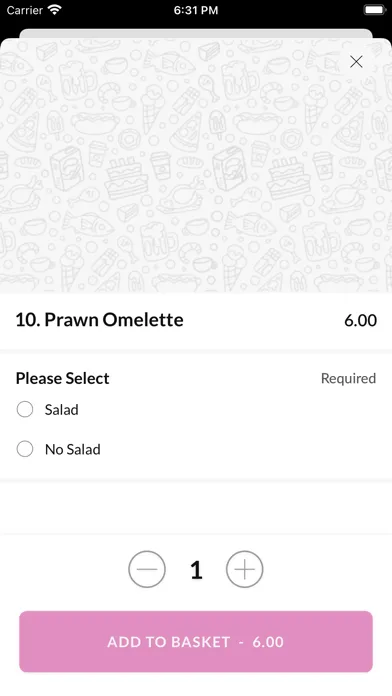
Task: Tap the 6.00 item price
Action: pos(360,320)
